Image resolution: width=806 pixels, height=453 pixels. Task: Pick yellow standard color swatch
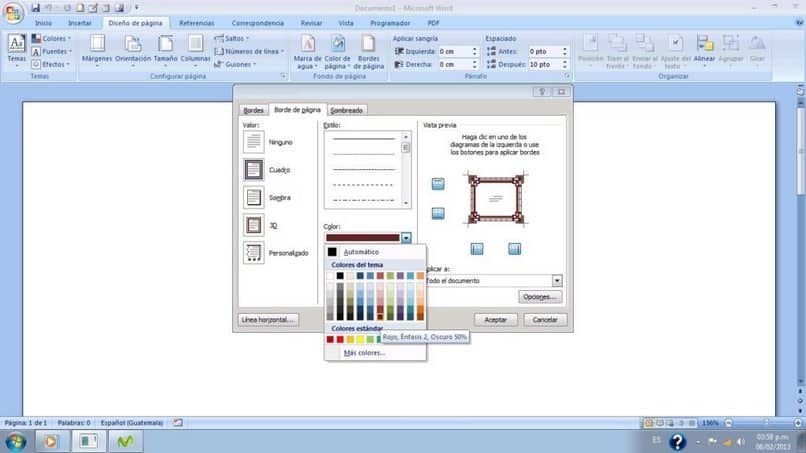[360, 339]
